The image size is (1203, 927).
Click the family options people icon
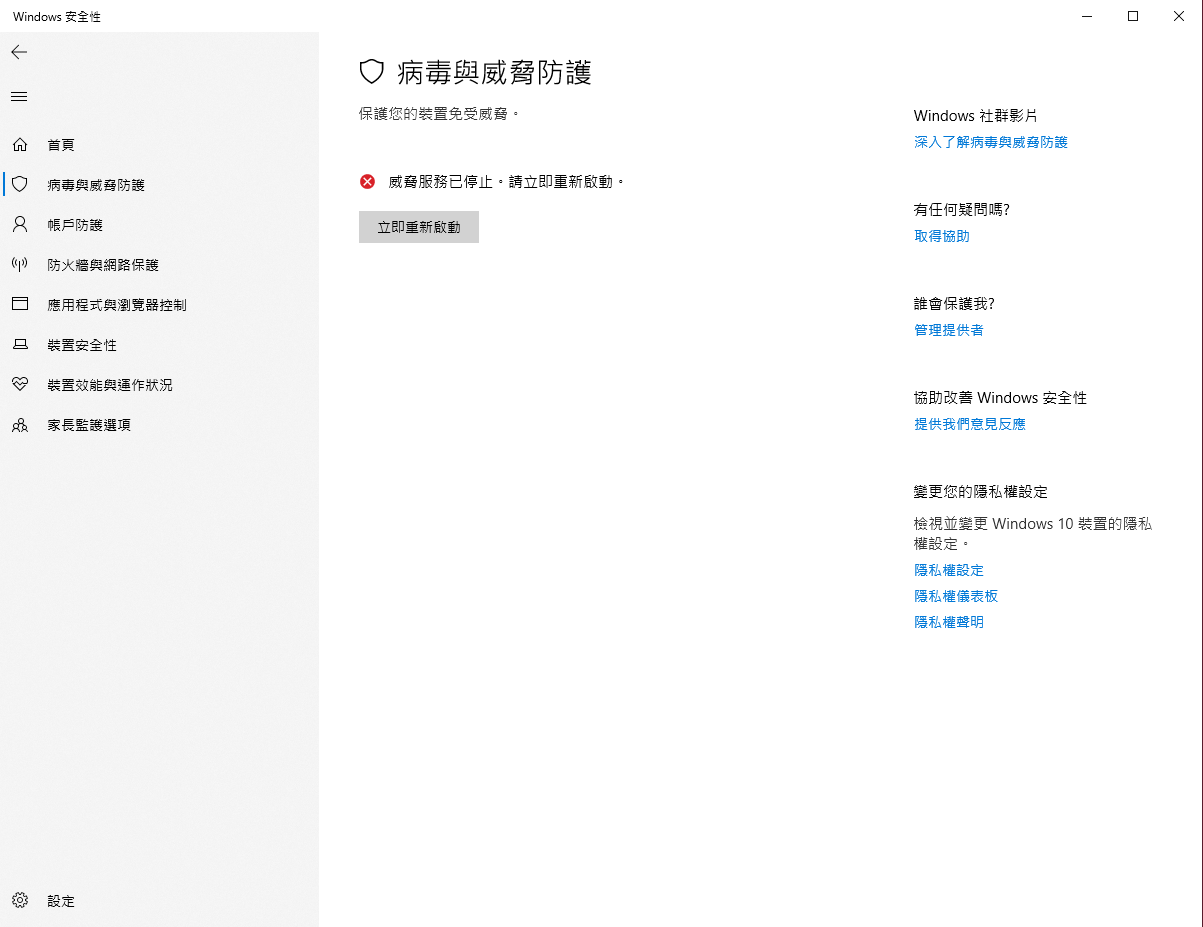pyautogui.click(x=19, y=425)
